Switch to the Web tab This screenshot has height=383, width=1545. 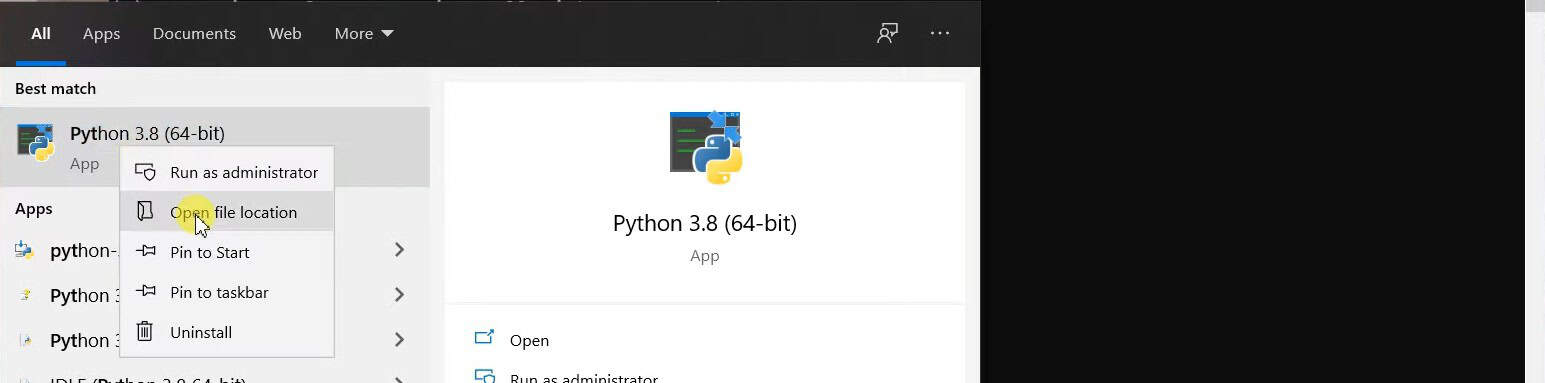tap(285, 33)
